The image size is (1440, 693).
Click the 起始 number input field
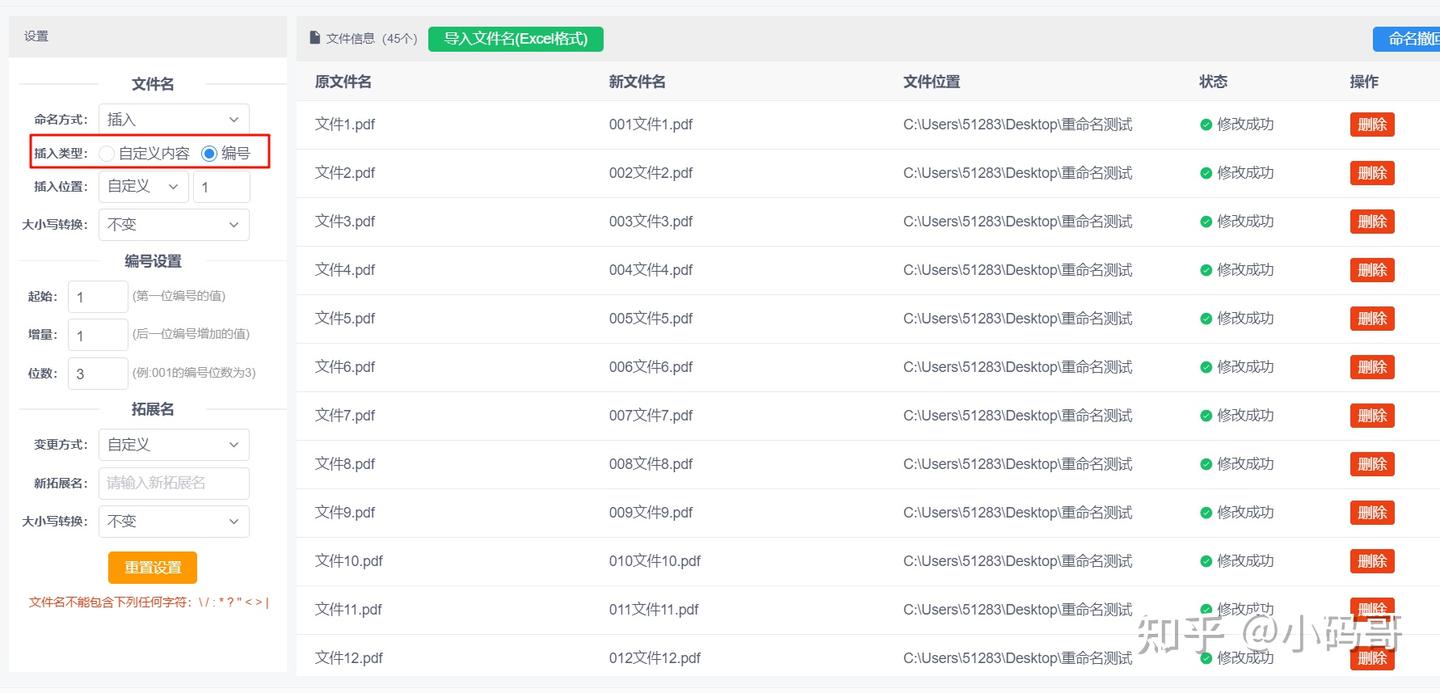click(x=97, y=297)
